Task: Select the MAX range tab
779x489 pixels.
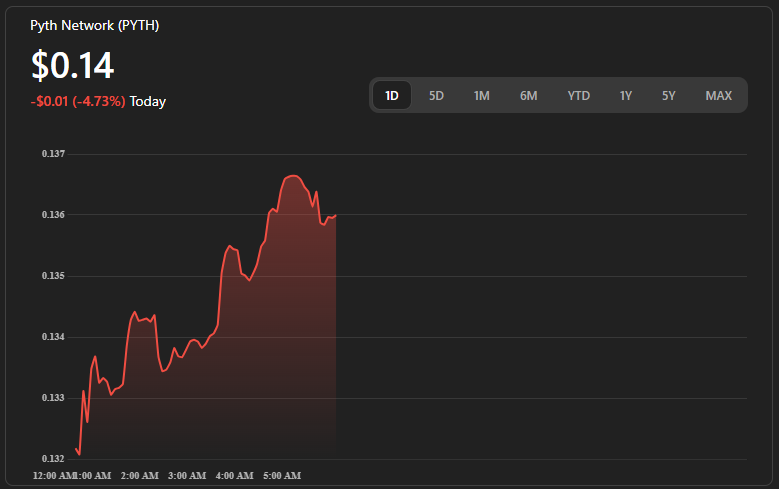Action: (x=719, y=95)
